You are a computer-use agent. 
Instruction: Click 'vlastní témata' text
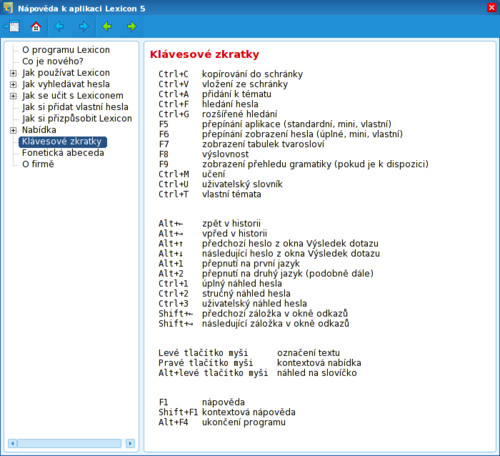click(231, 194)
